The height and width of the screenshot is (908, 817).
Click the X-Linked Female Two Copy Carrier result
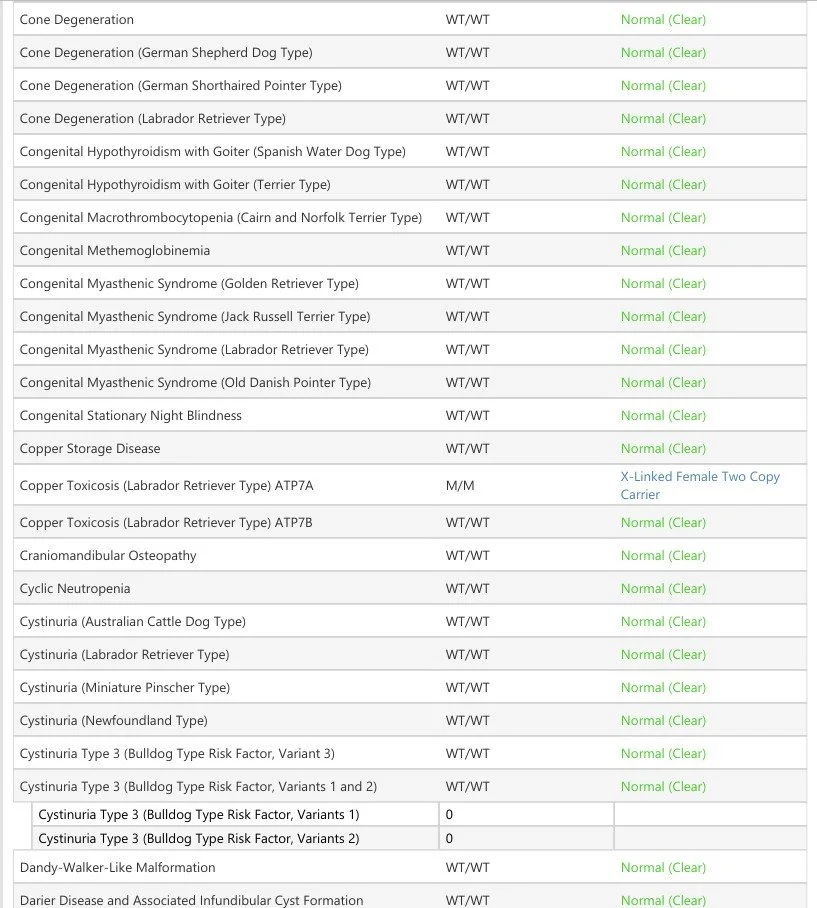click(700, 485)
